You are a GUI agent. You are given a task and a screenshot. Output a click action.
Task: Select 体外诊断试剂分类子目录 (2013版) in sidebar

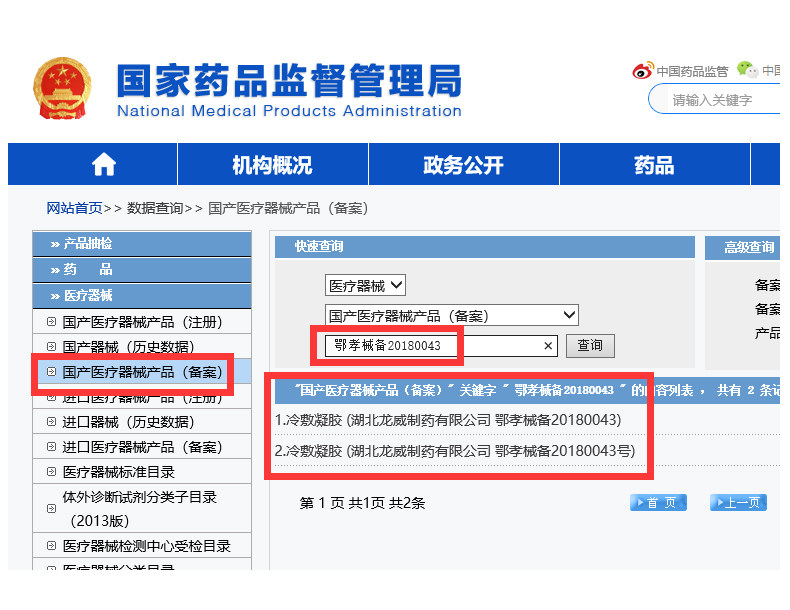click(x=140, y=508)
